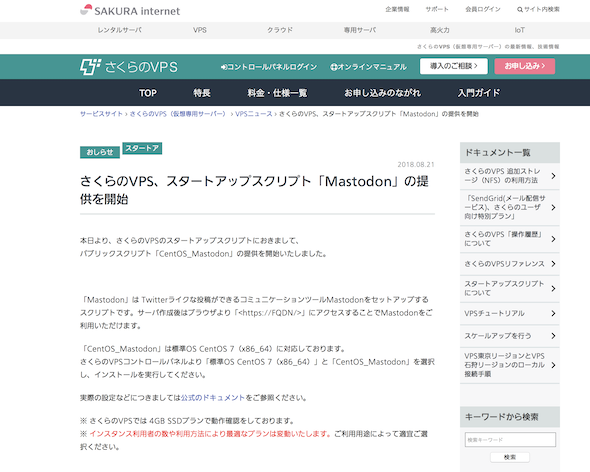590x472 pixels.
Task: Open the スケールアップを行う chevron entry
Action: 553,336
